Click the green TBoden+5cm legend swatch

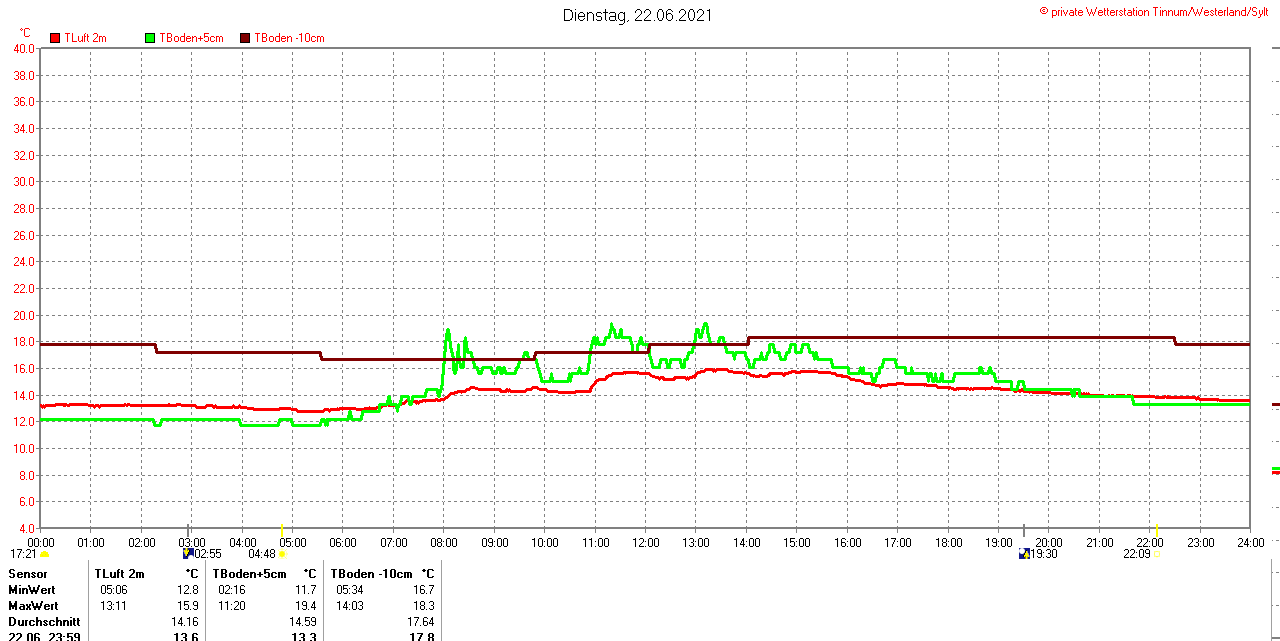point(151,38)
